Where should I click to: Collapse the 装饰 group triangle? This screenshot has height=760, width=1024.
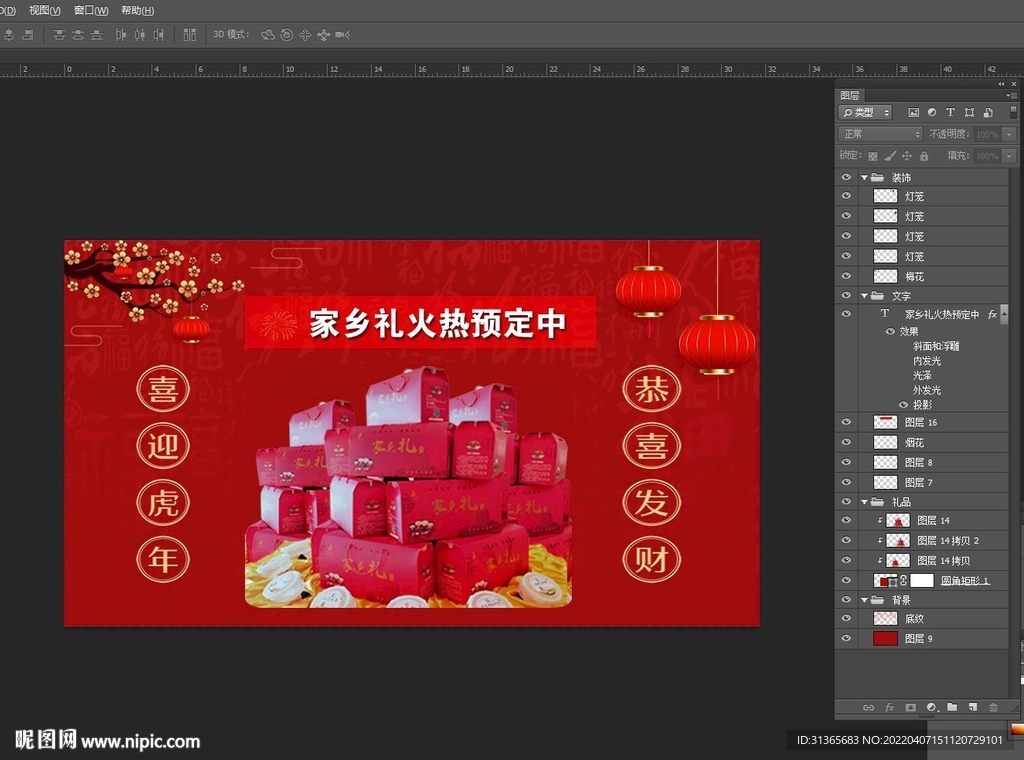pyautogui.click(x=864, y=178)
